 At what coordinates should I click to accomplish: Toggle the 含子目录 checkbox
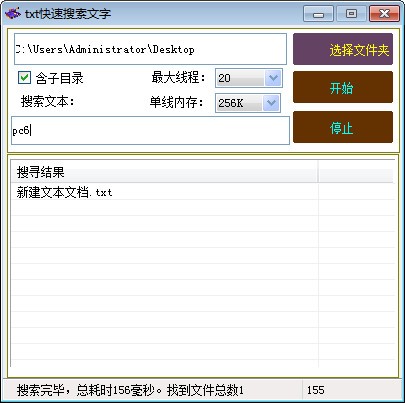pyautogui.click(x=24, y=78)
